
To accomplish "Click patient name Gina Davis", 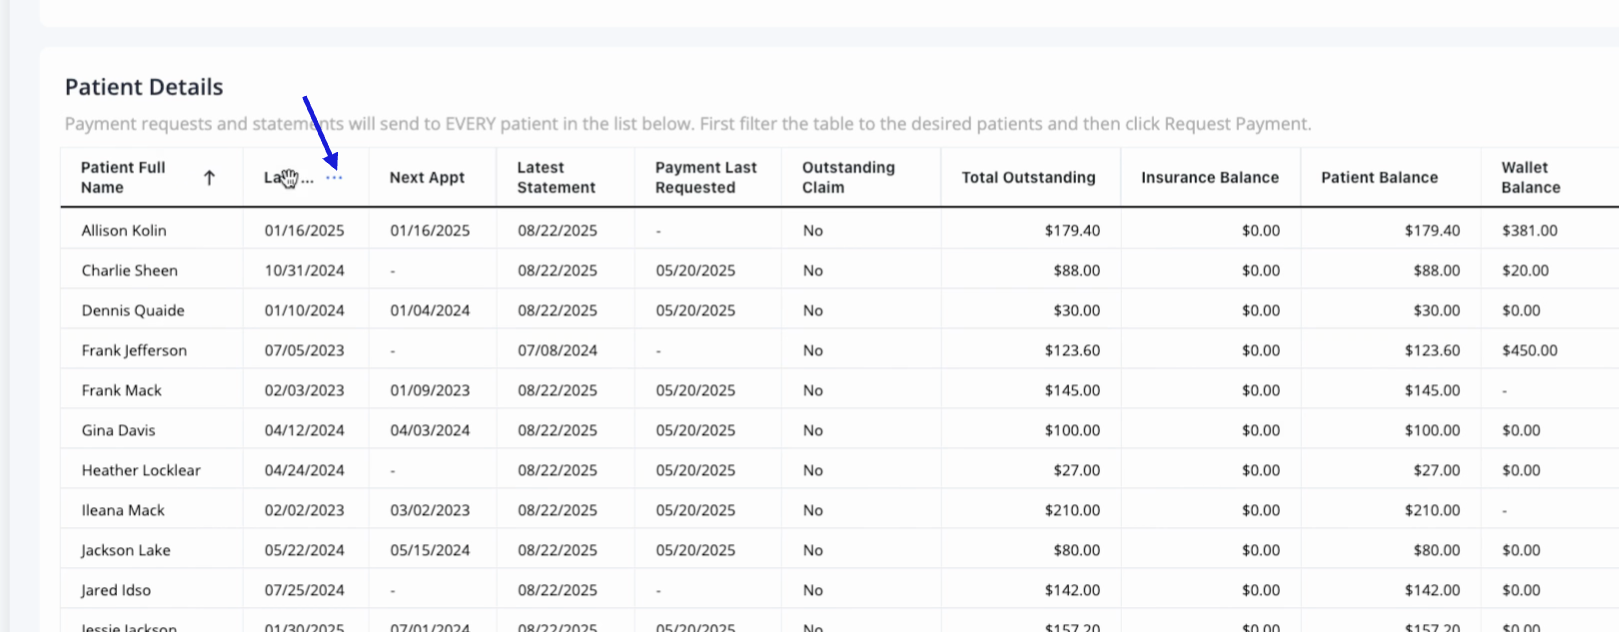I will pos(118,431).
